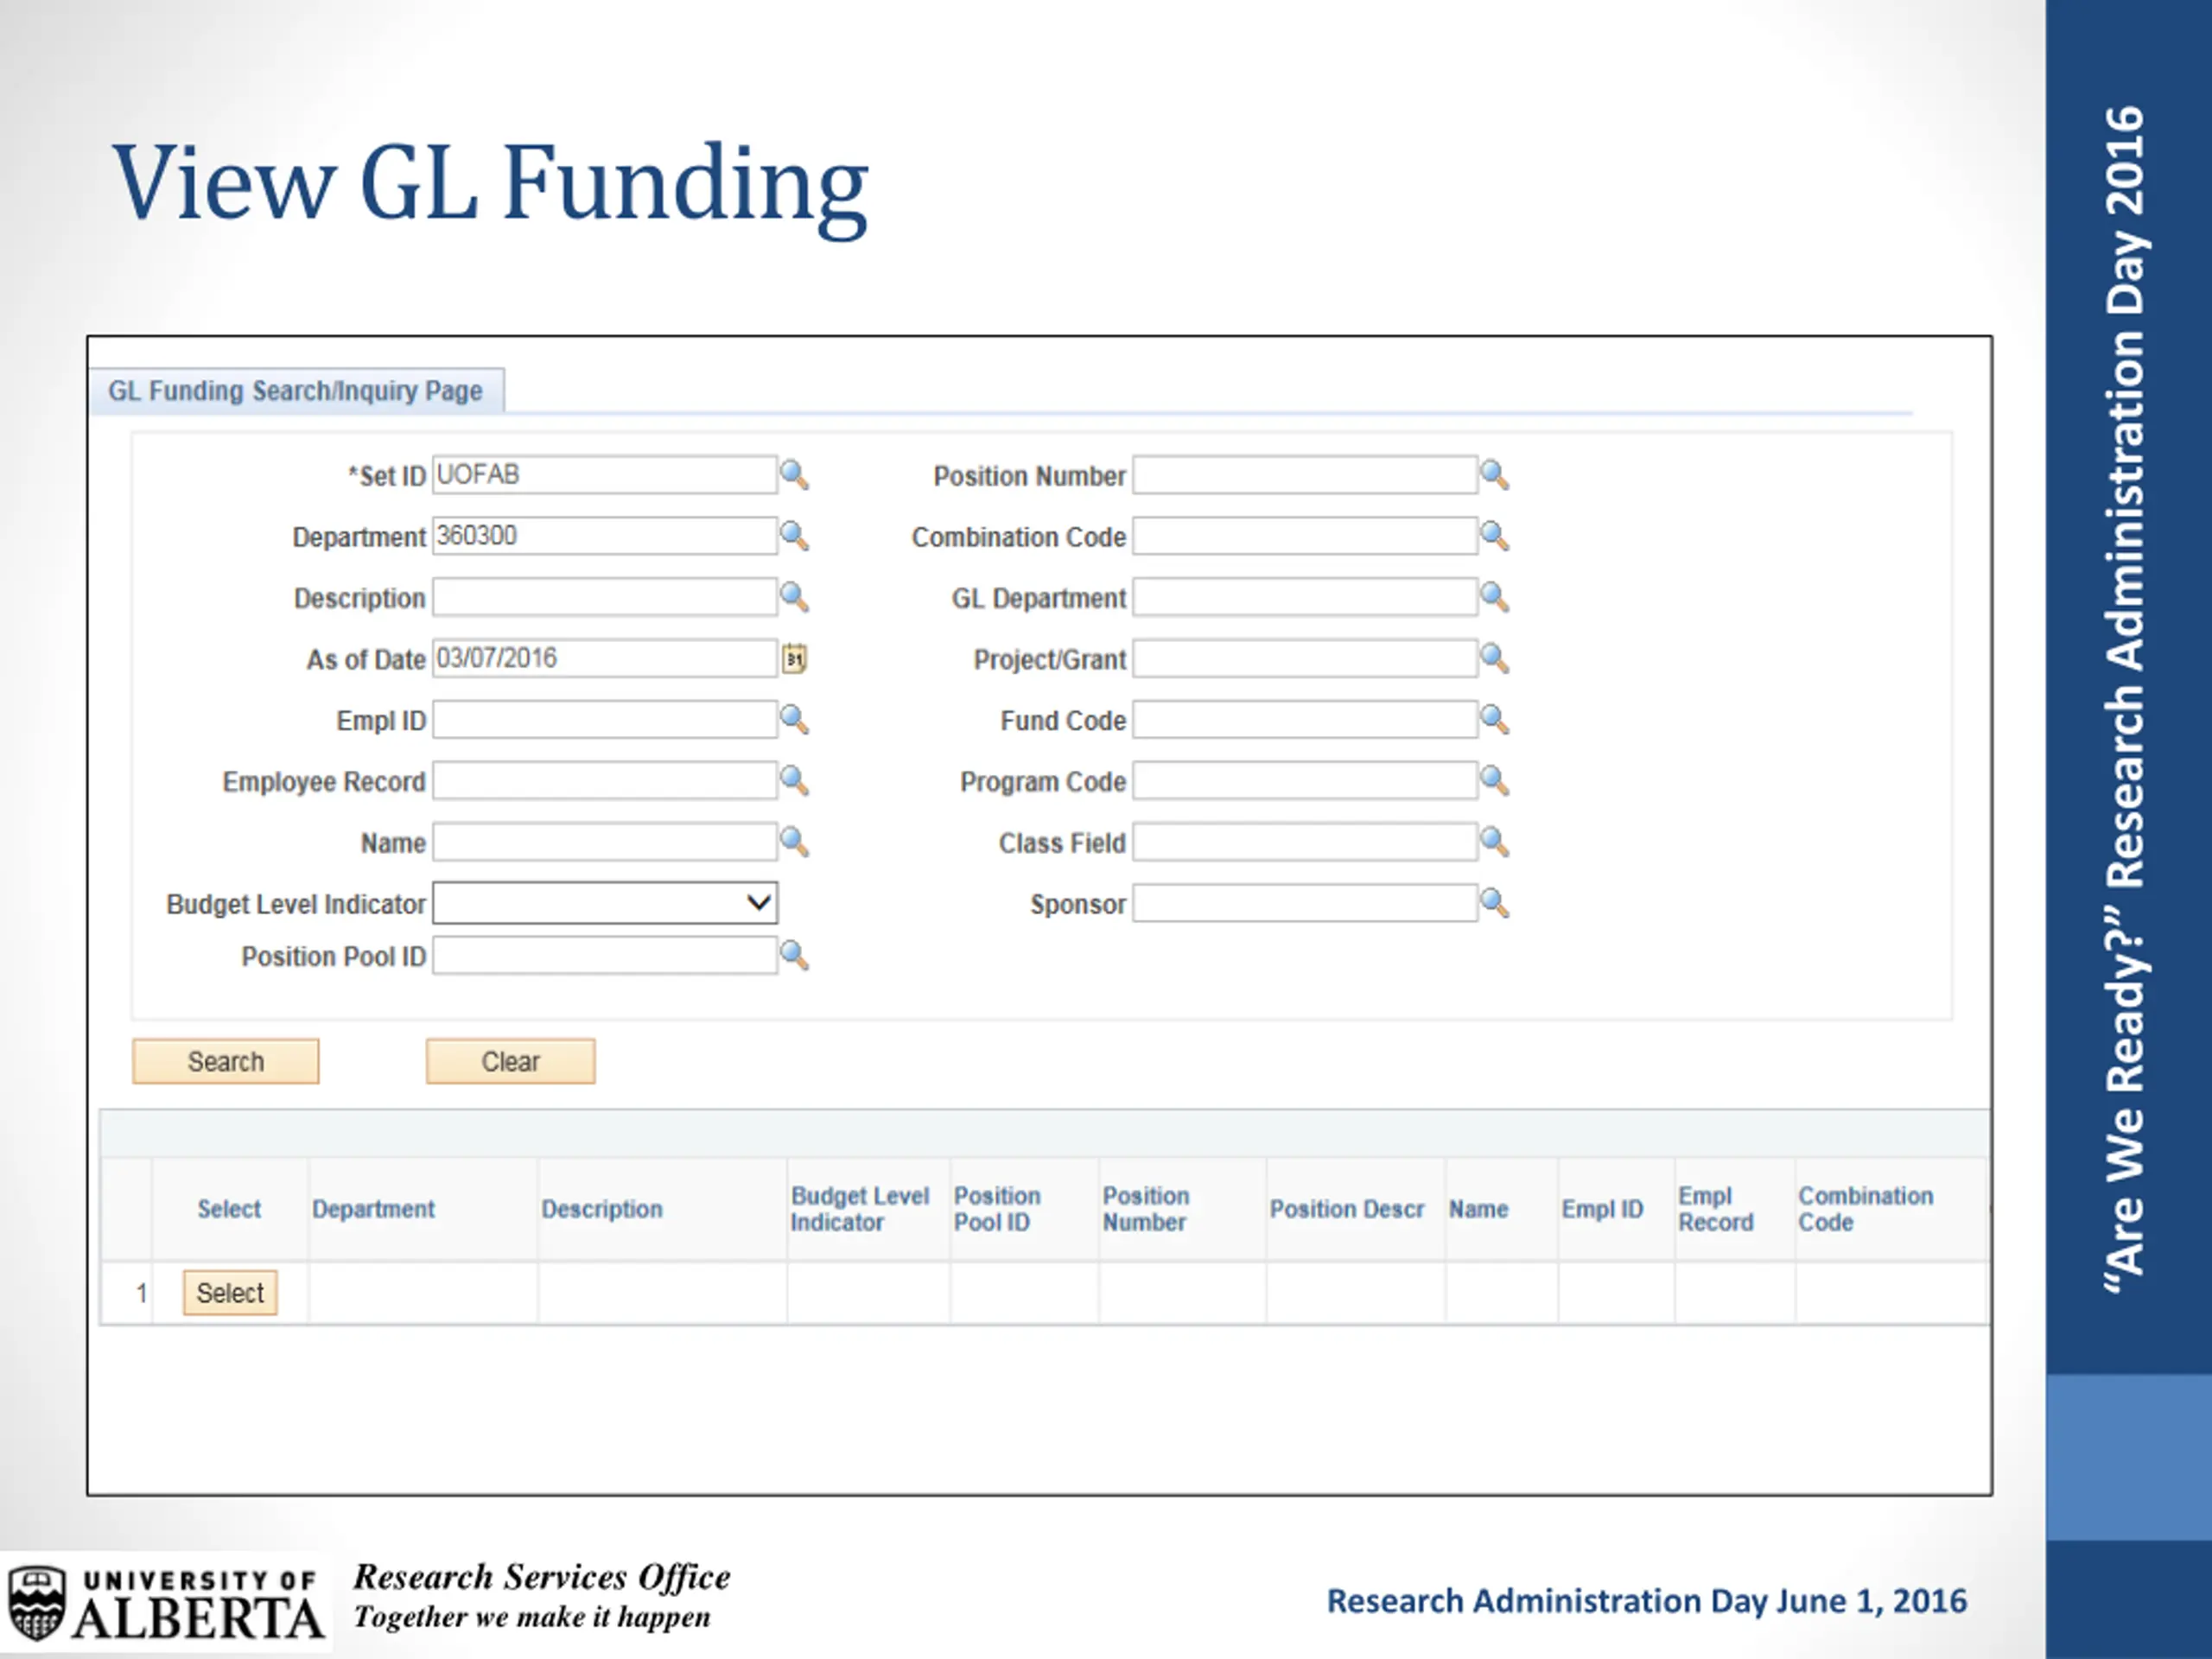The height and width of the screenshot is (1659, 2212).
Task: Open lookup for GL Department field
Action: click(1494, 597)
